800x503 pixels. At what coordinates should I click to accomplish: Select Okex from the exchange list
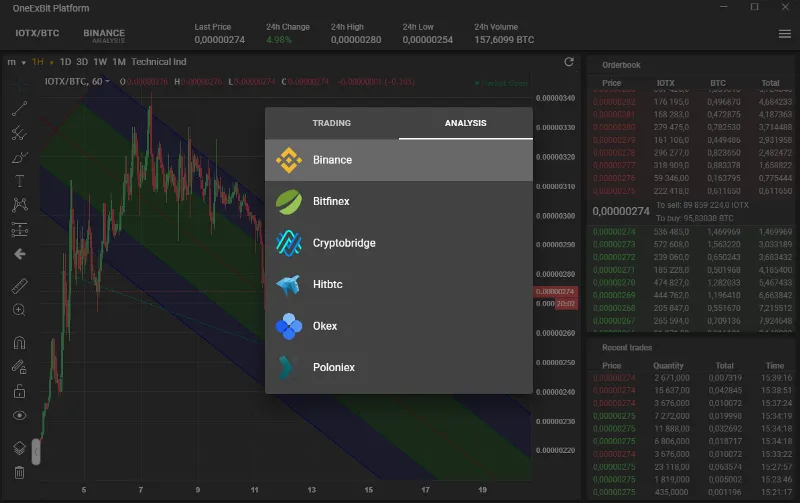pos(399,326)
